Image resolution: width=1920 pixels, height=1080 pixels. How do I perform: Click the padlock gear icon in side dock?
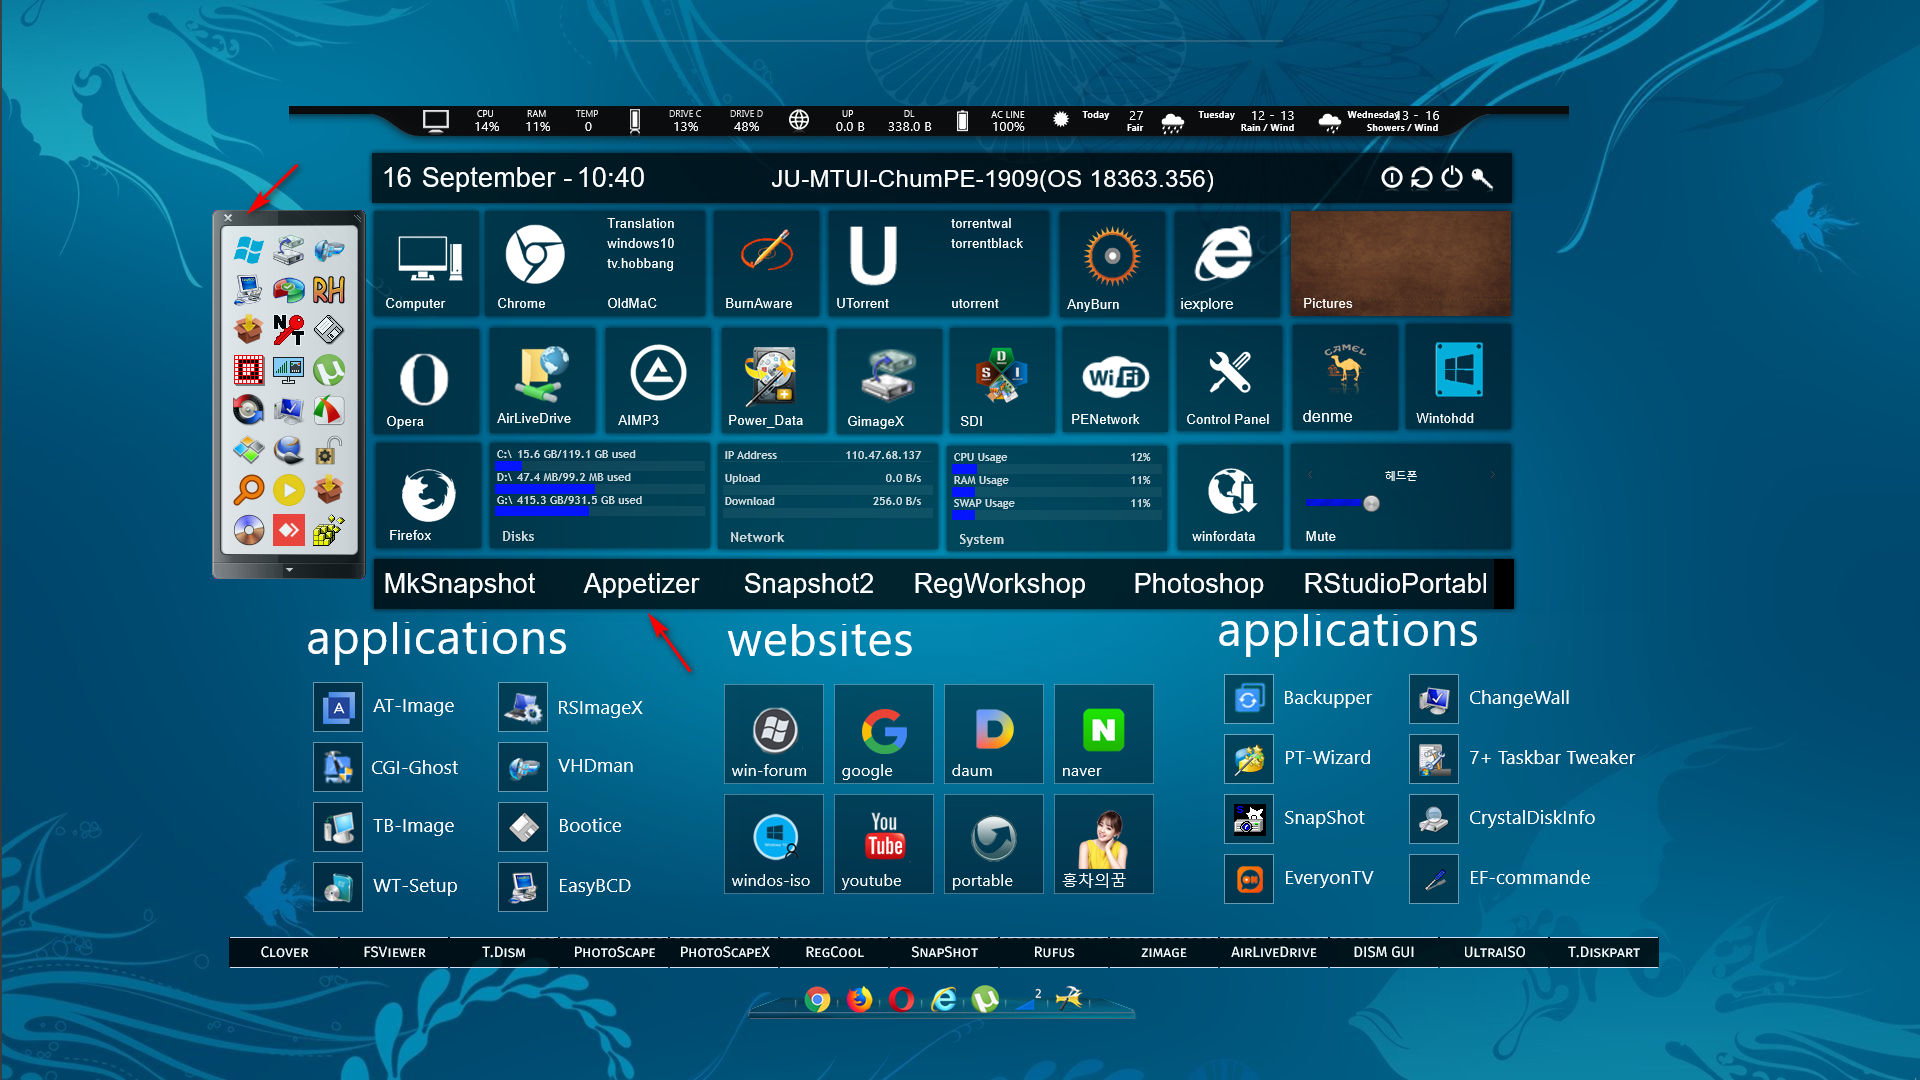click(328, 450)
